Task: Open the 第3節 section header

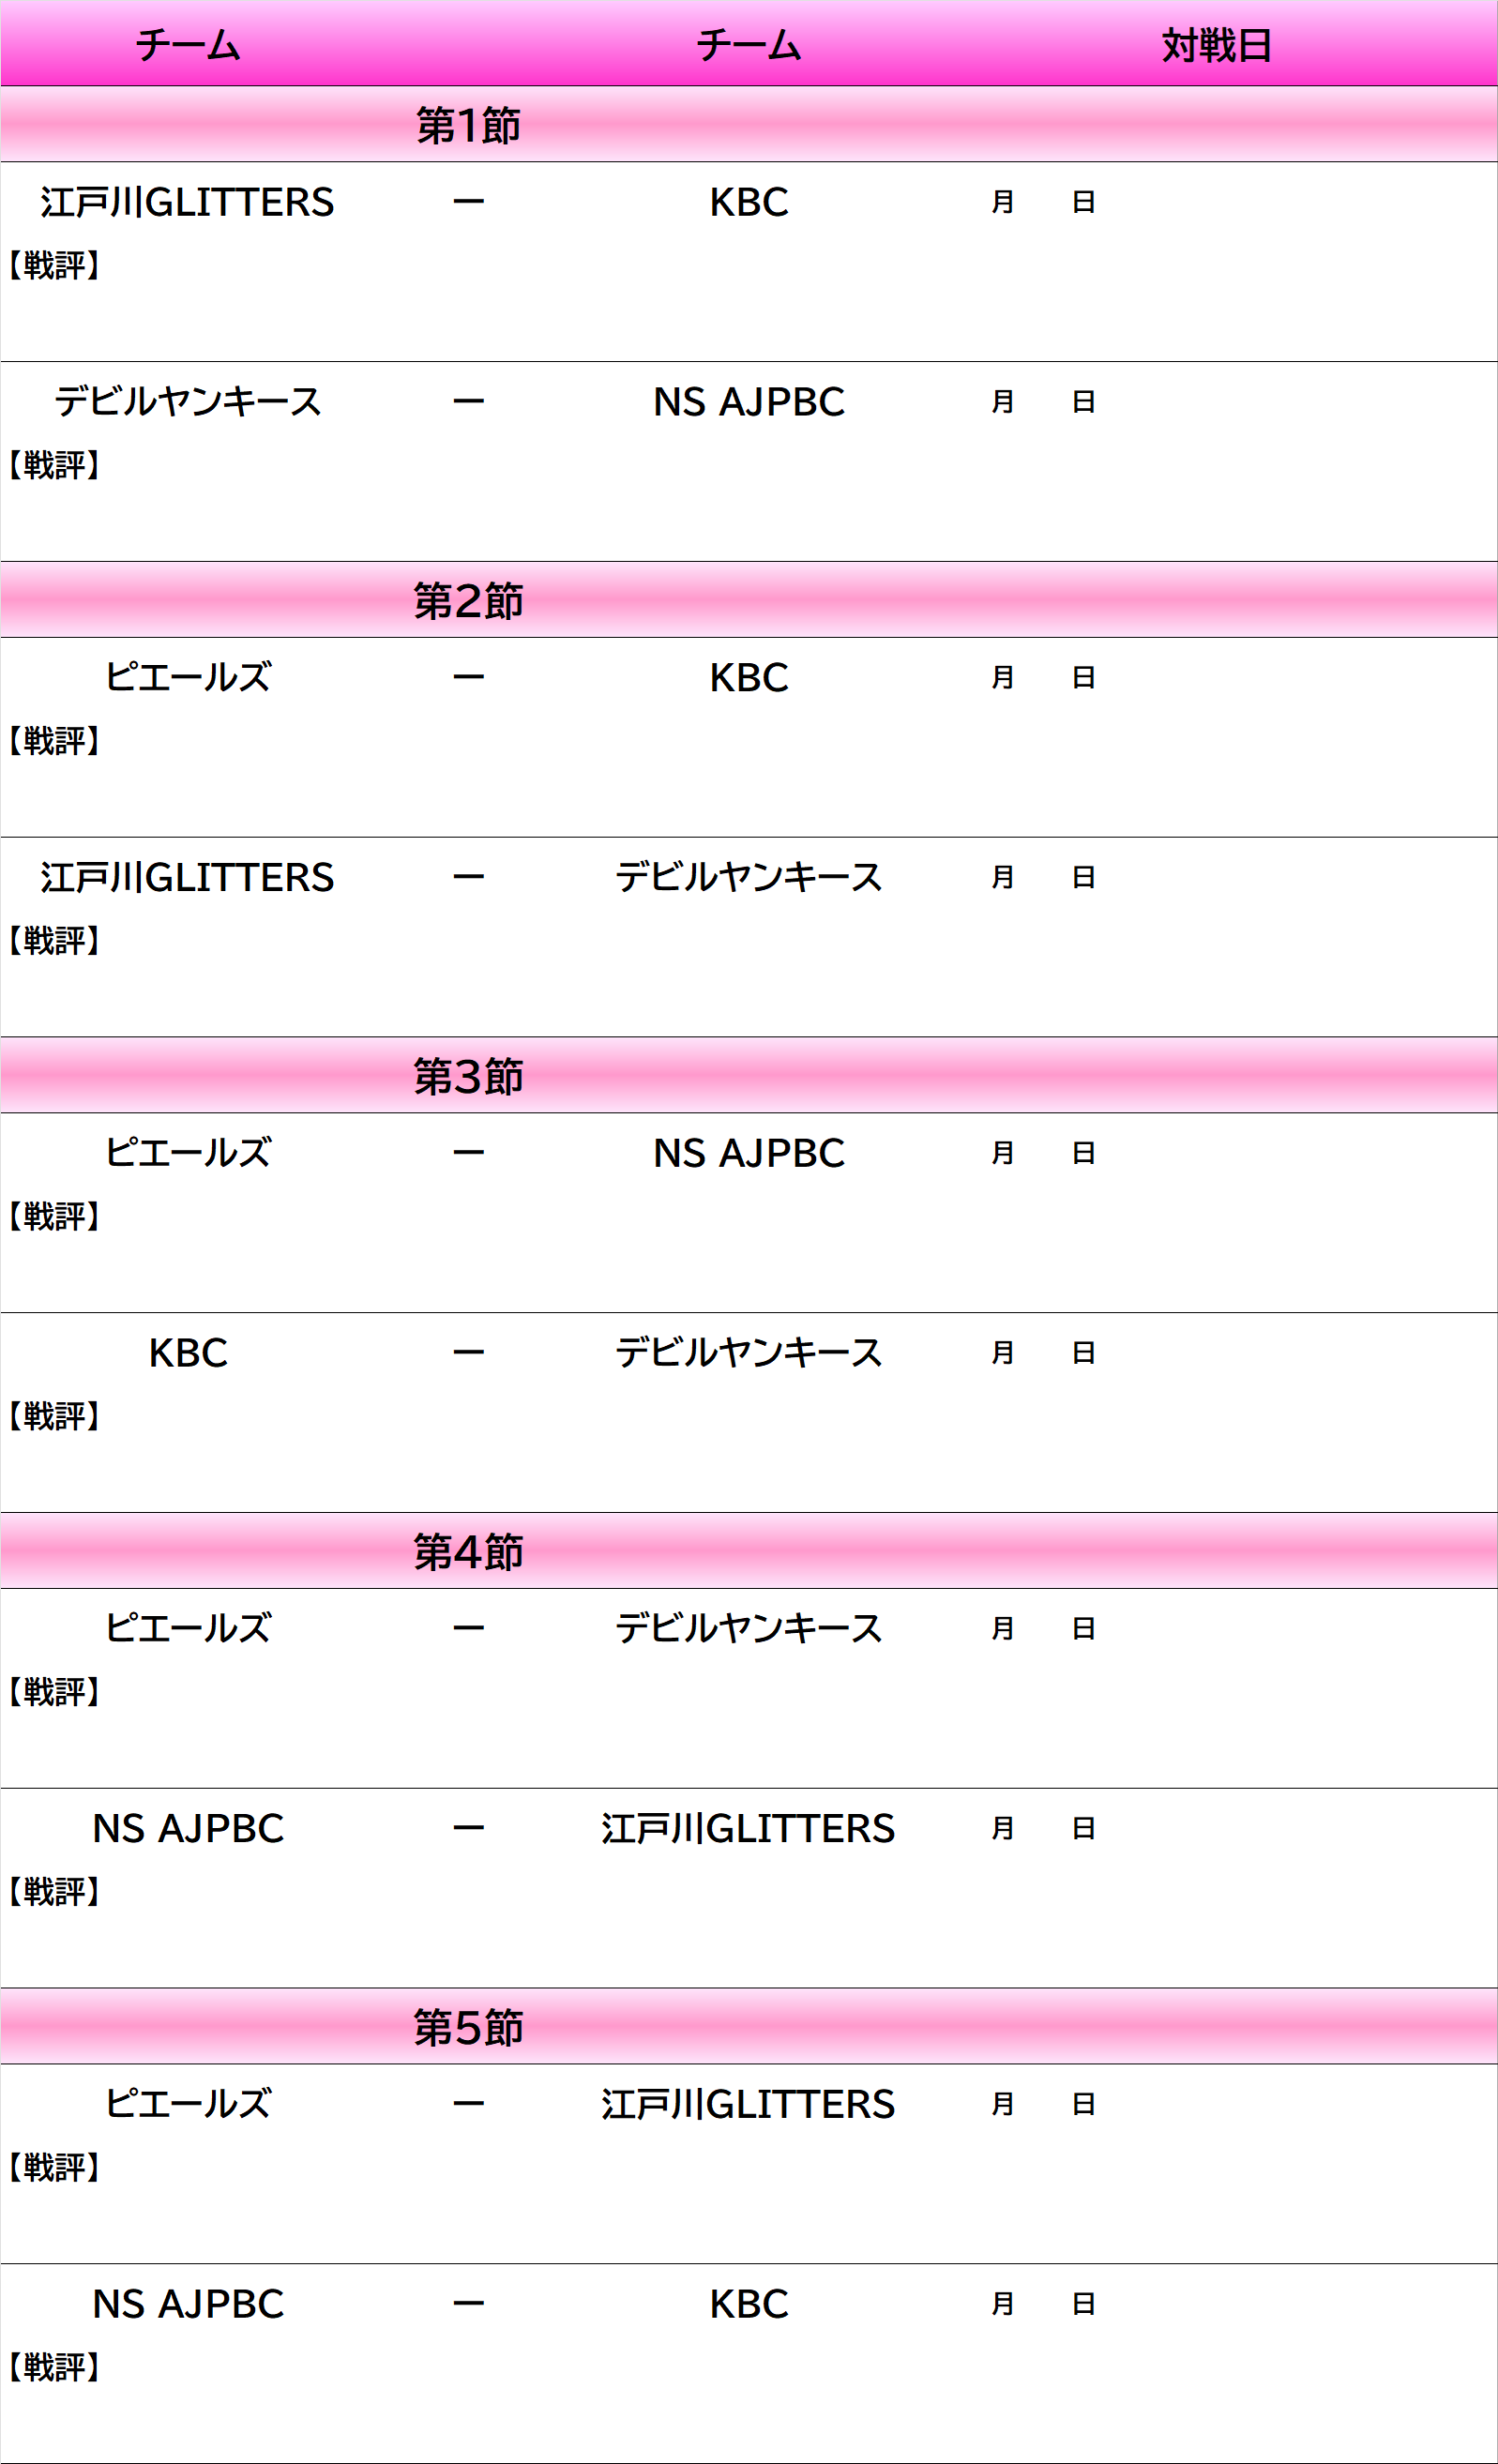Action: coord(468,1077)
